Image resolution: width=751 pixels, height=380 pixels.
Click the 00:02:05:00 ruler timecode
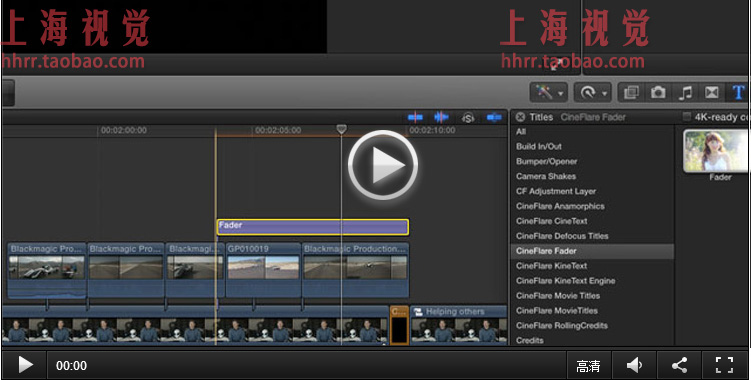click(278, 130)
